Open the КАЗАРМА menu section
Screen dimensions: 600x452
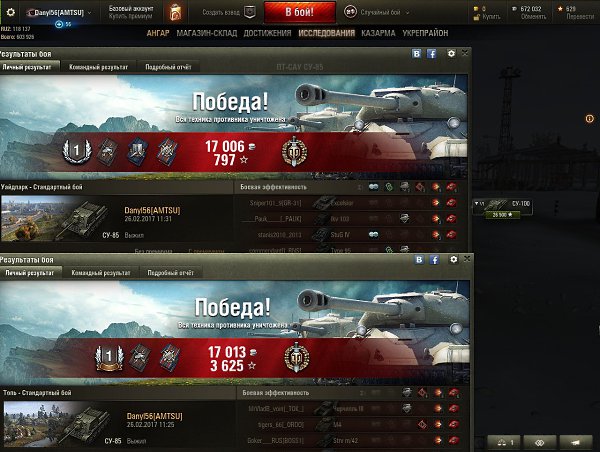point(378,33)
